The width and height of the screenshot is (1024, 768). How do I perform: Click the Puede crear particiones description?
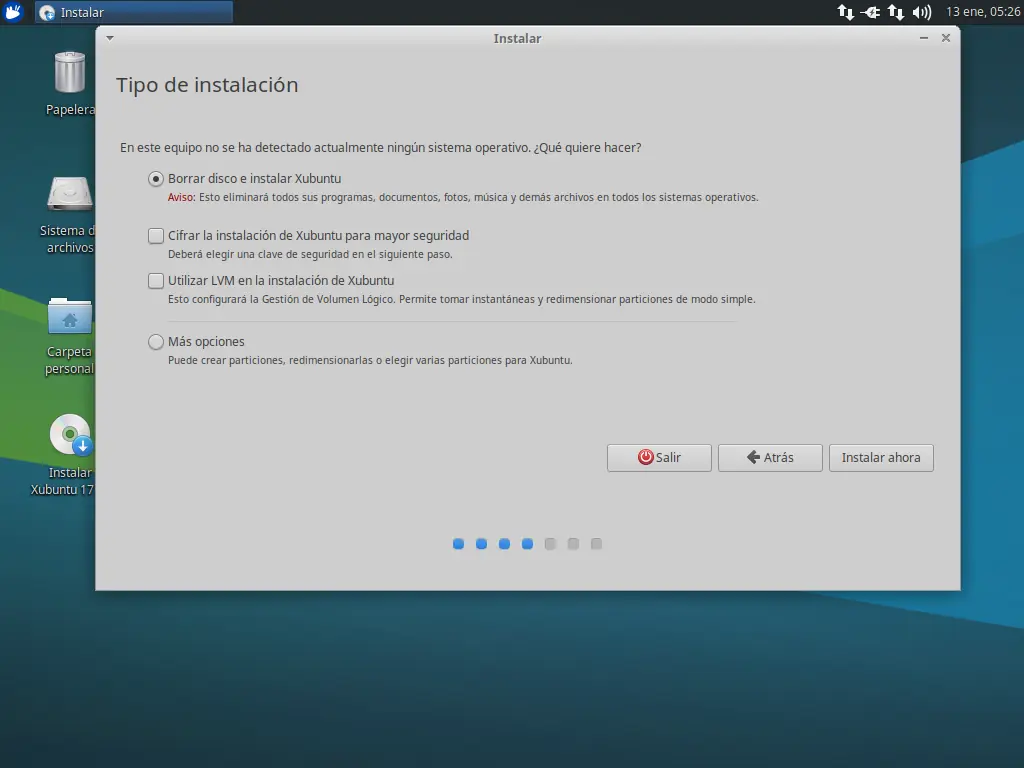(x=370, y=360)
